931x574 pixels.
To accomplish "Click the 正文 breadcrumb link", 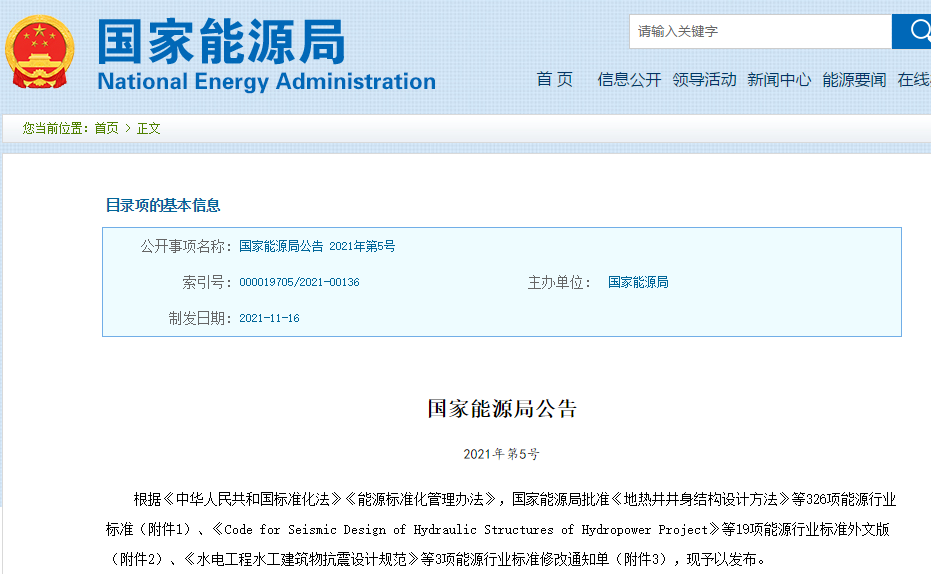I will (149, 128).
